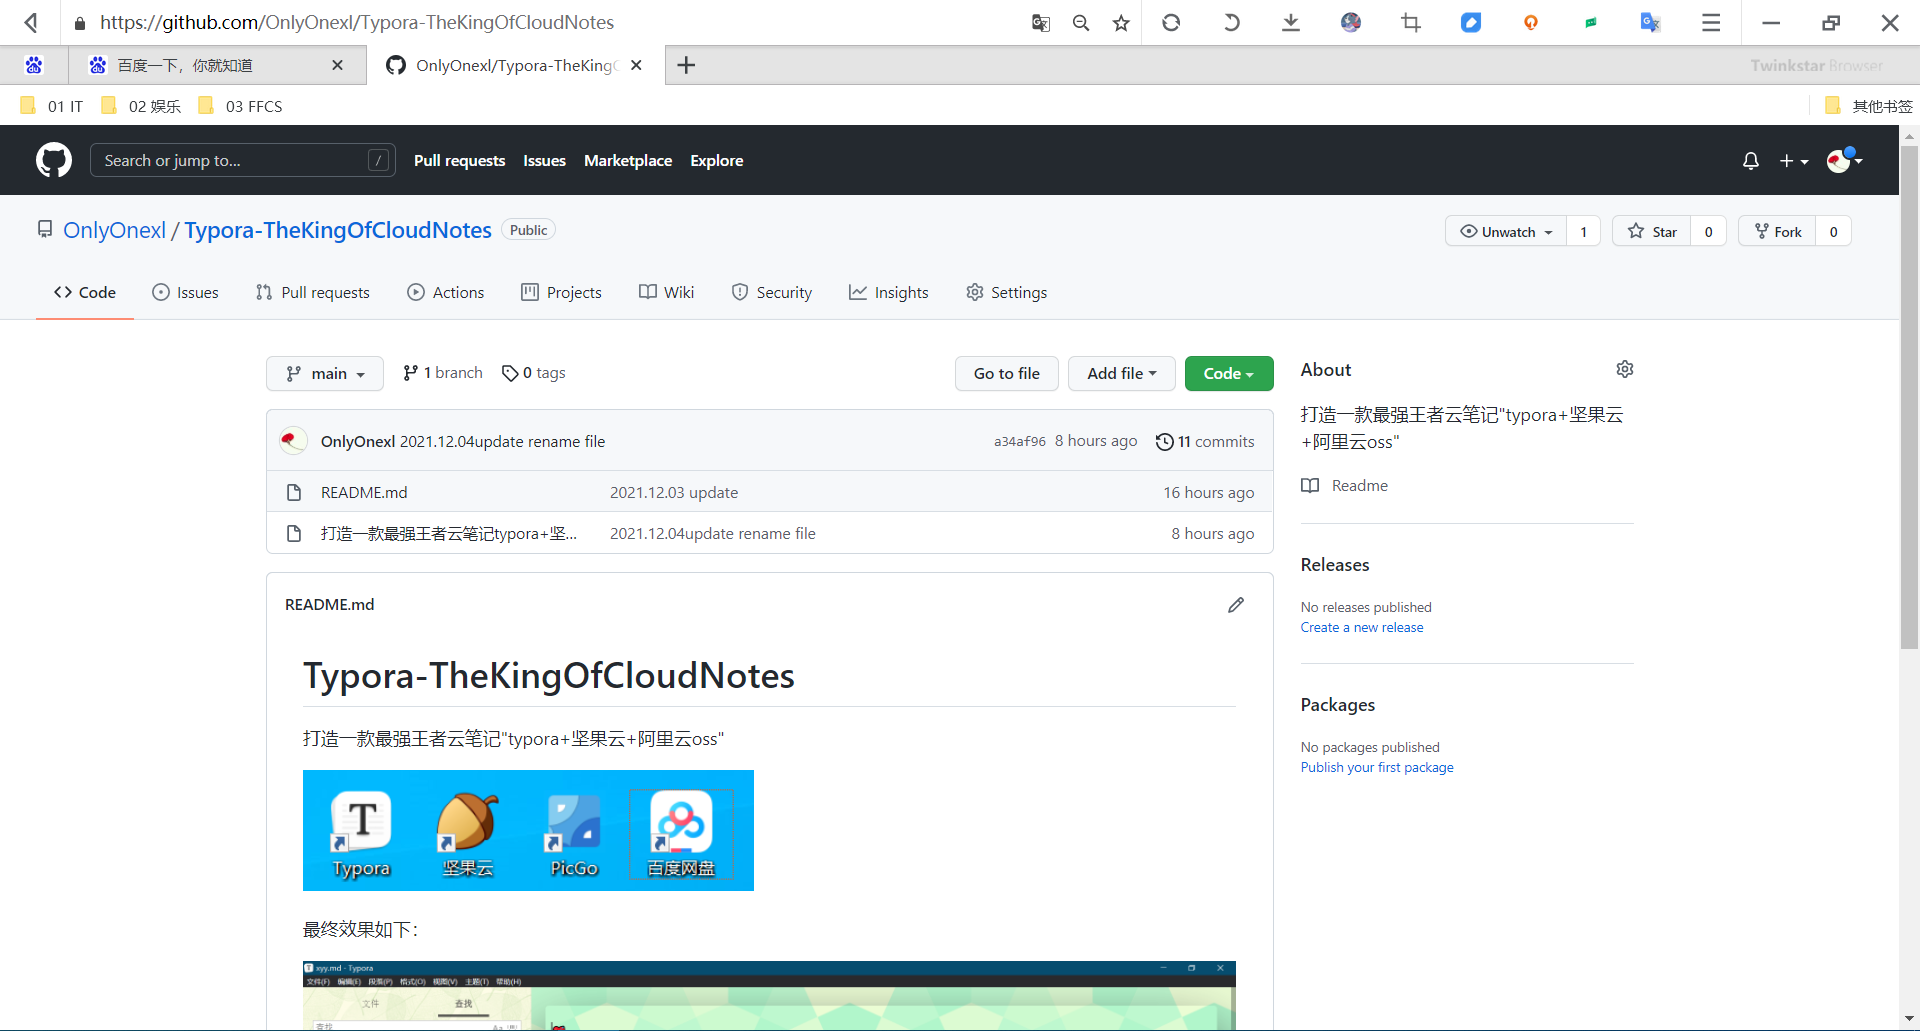Open the Typora-TheKingOfCloudNotes repository link
1920x1031 pixels.
[338, 230]
